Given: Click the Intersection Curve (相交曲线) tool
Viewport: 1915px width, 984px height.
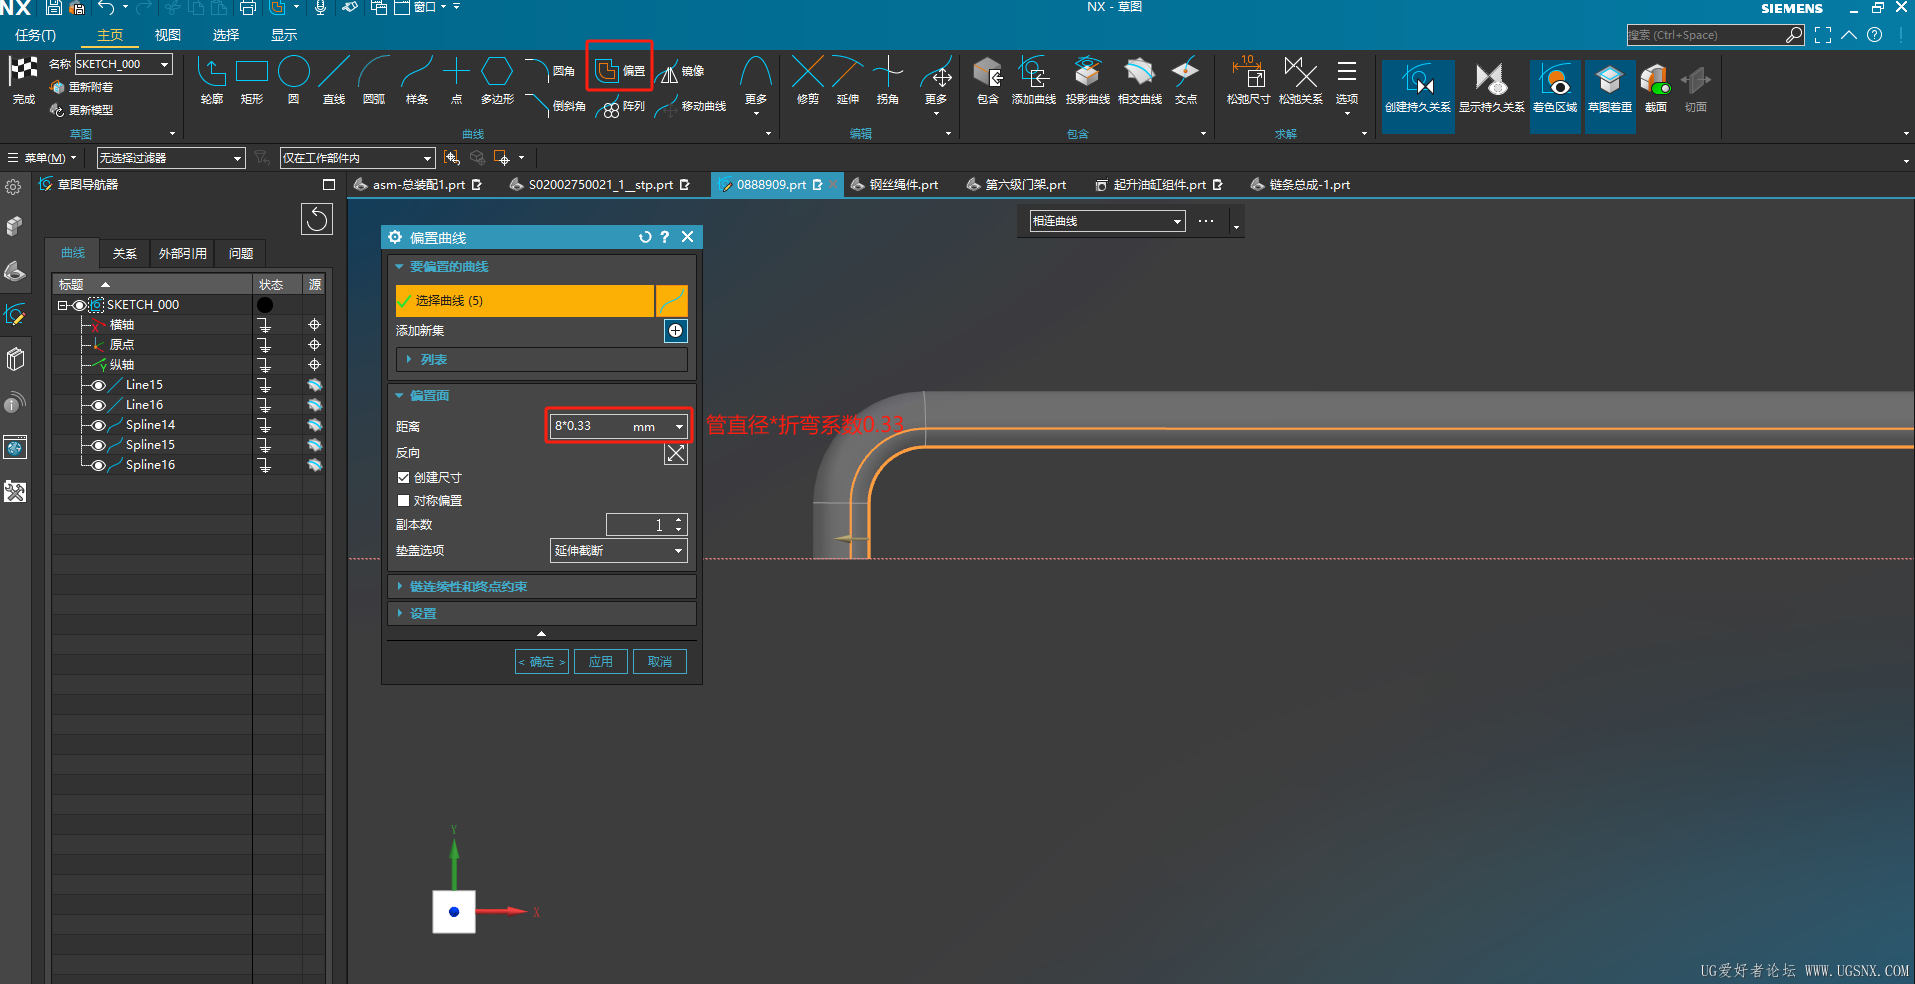Looking at the screenshot, I should coord(1139,81).
